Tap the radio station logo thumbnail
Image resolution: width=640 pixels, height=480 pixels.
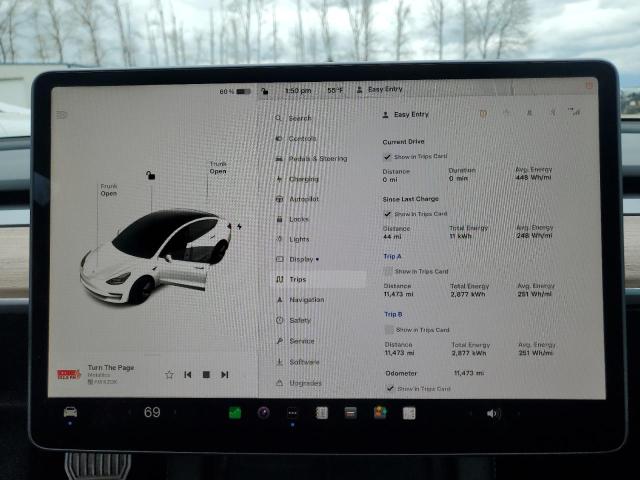coord(69,374)
